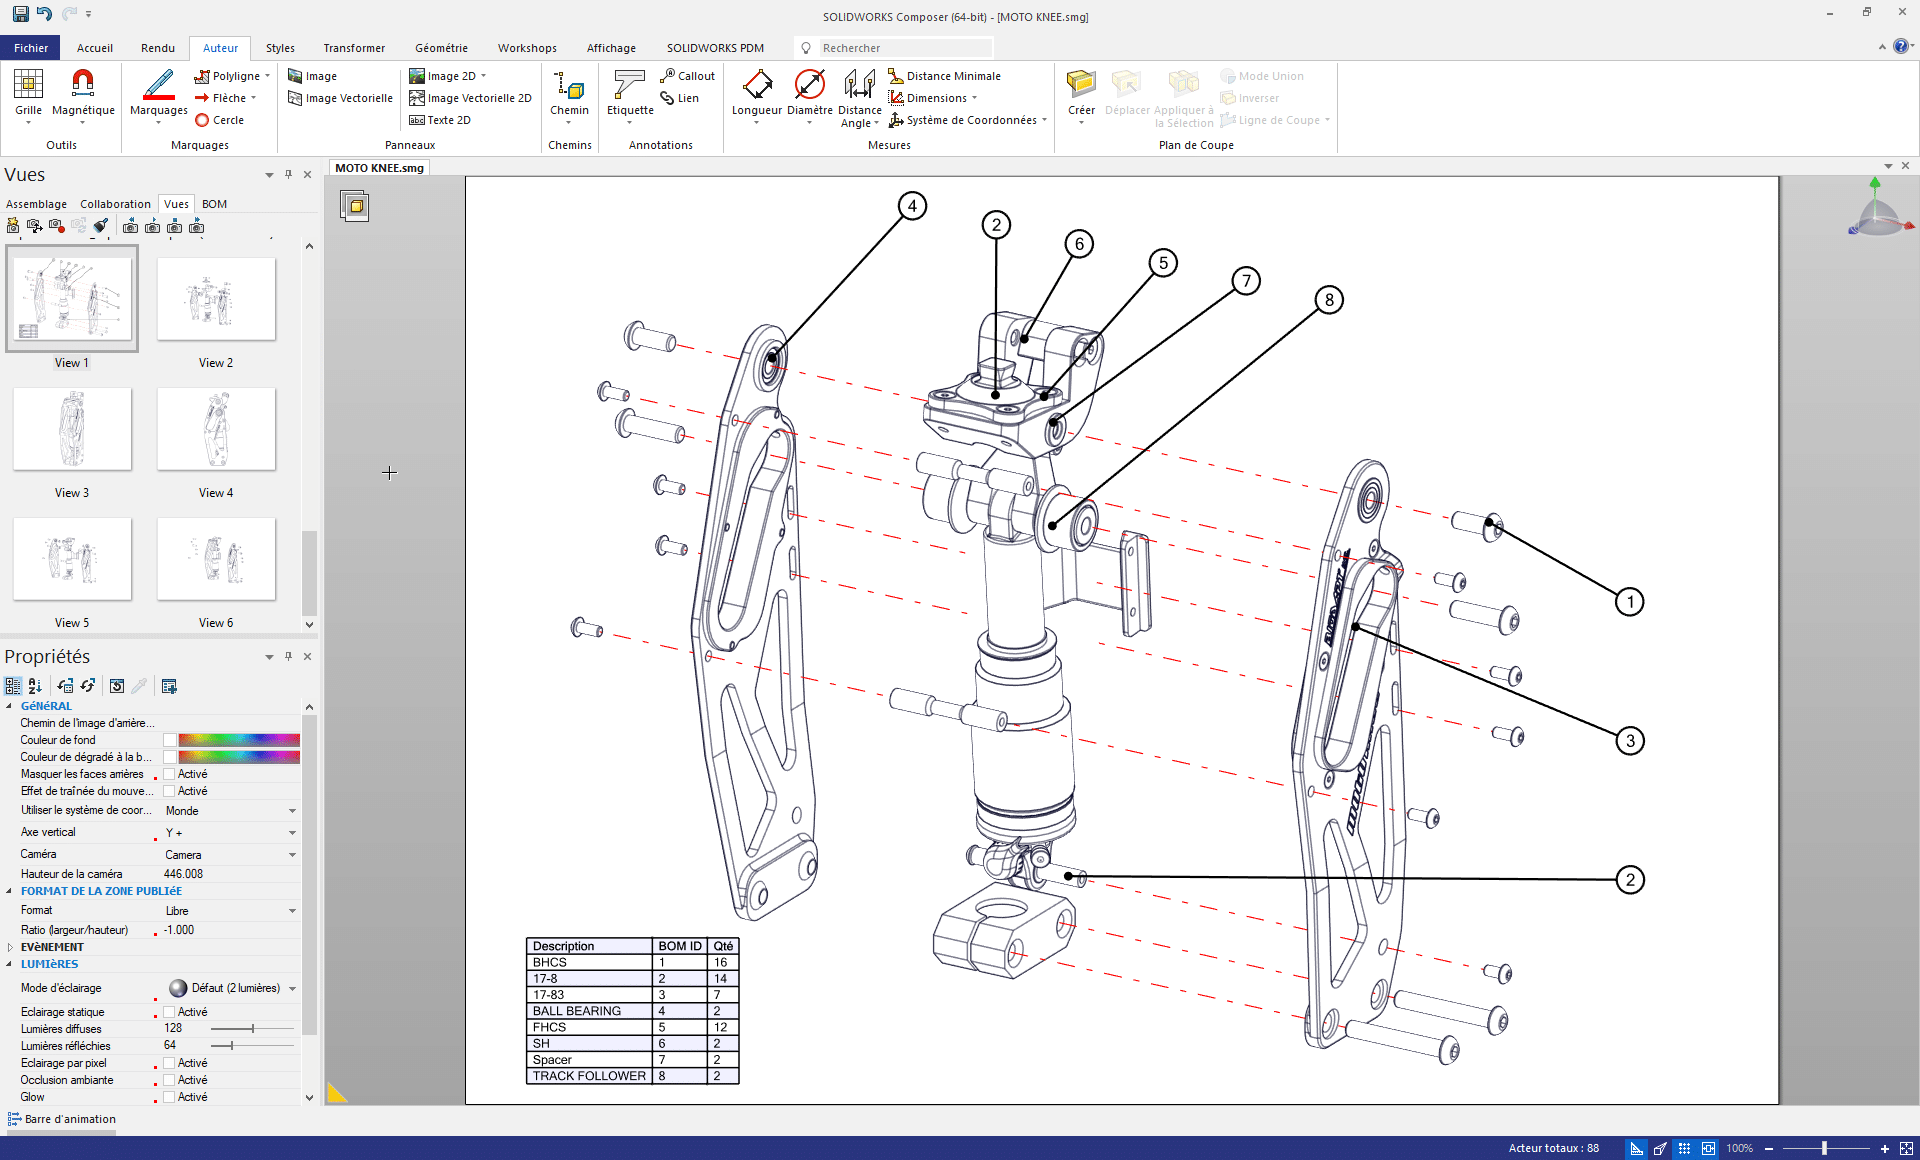1920x1160 pixels.
Task: Select the Diamètre measurement tool
Action: (809, 86)
